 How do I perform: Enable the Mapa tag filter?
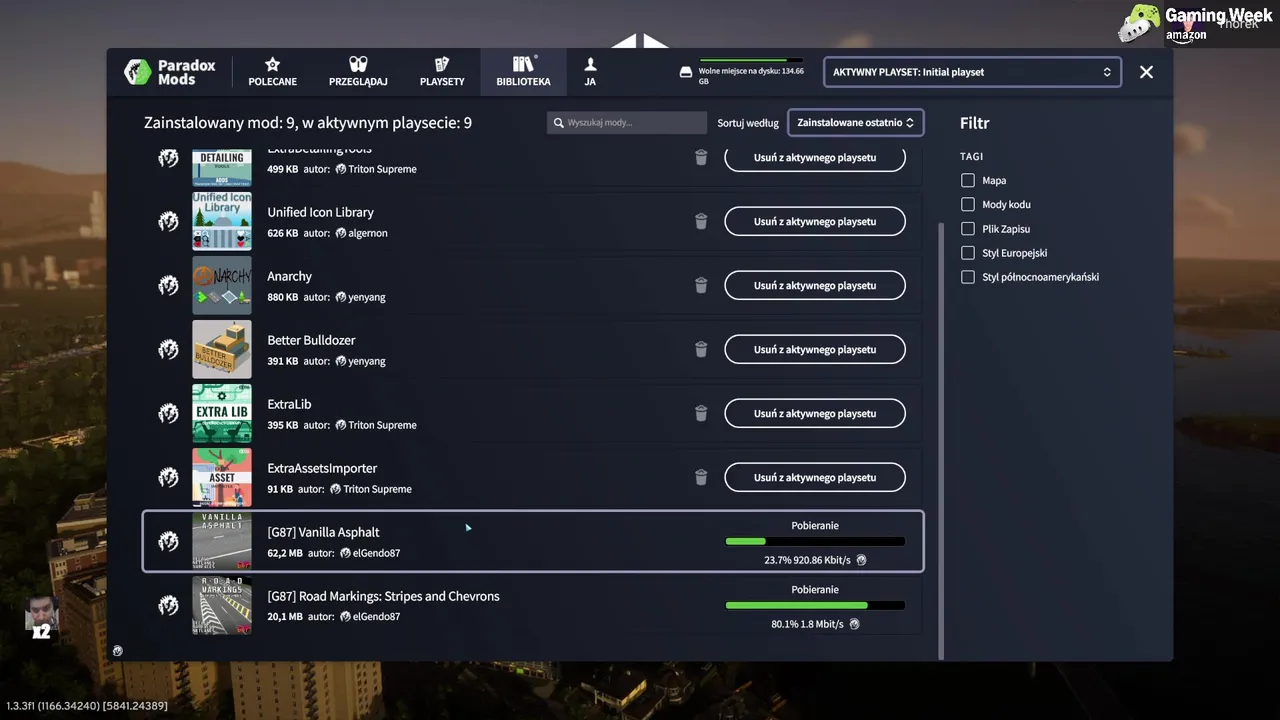pos(967,180)
